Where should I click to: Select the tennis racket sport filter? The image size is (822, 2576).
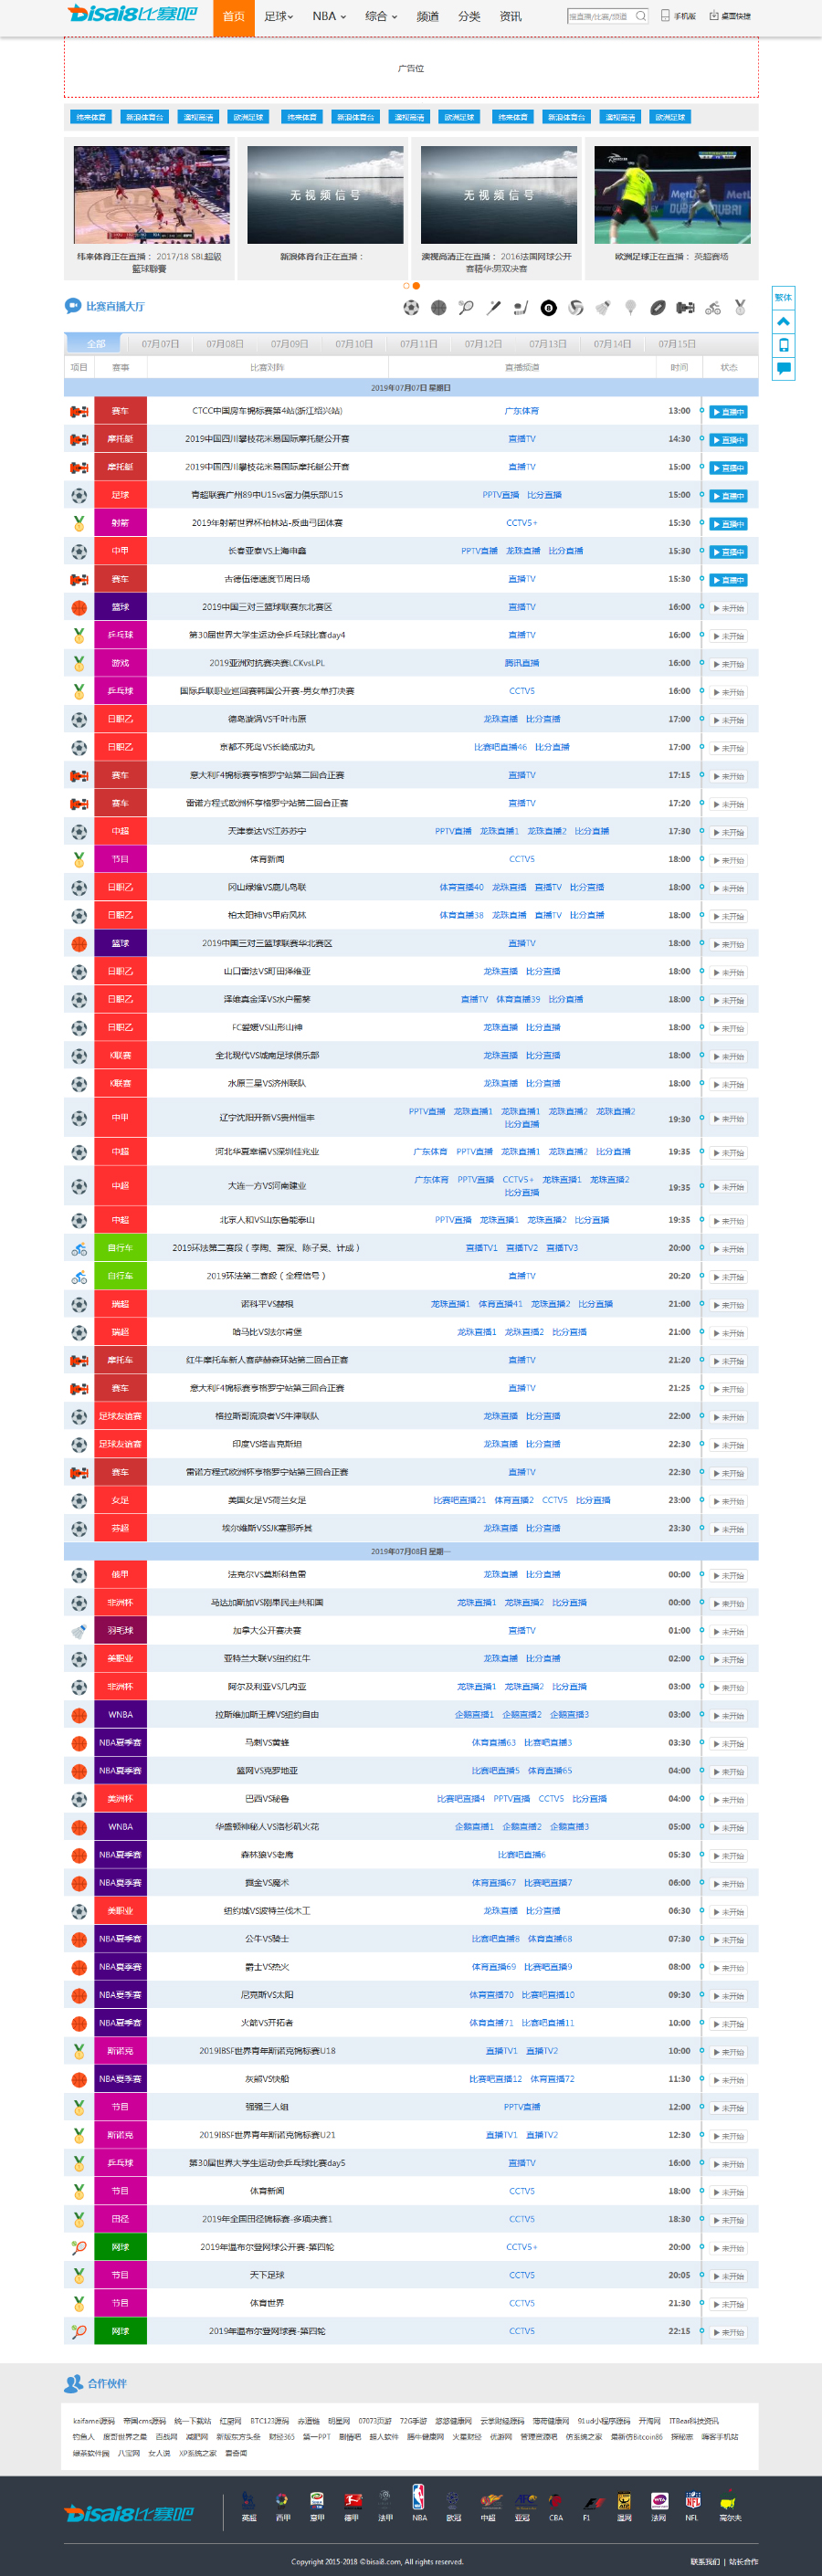(466, 307)
